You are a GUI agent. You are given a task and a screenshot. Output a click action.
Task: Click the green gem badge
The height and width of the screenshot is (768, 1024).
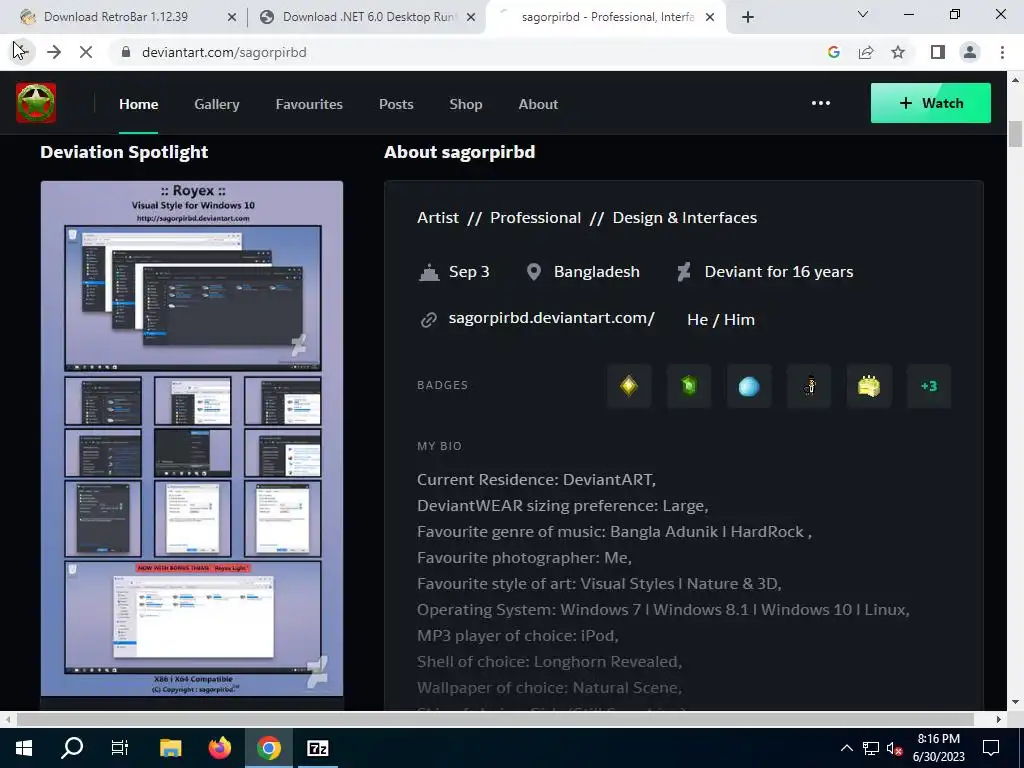tap(689, 386)
